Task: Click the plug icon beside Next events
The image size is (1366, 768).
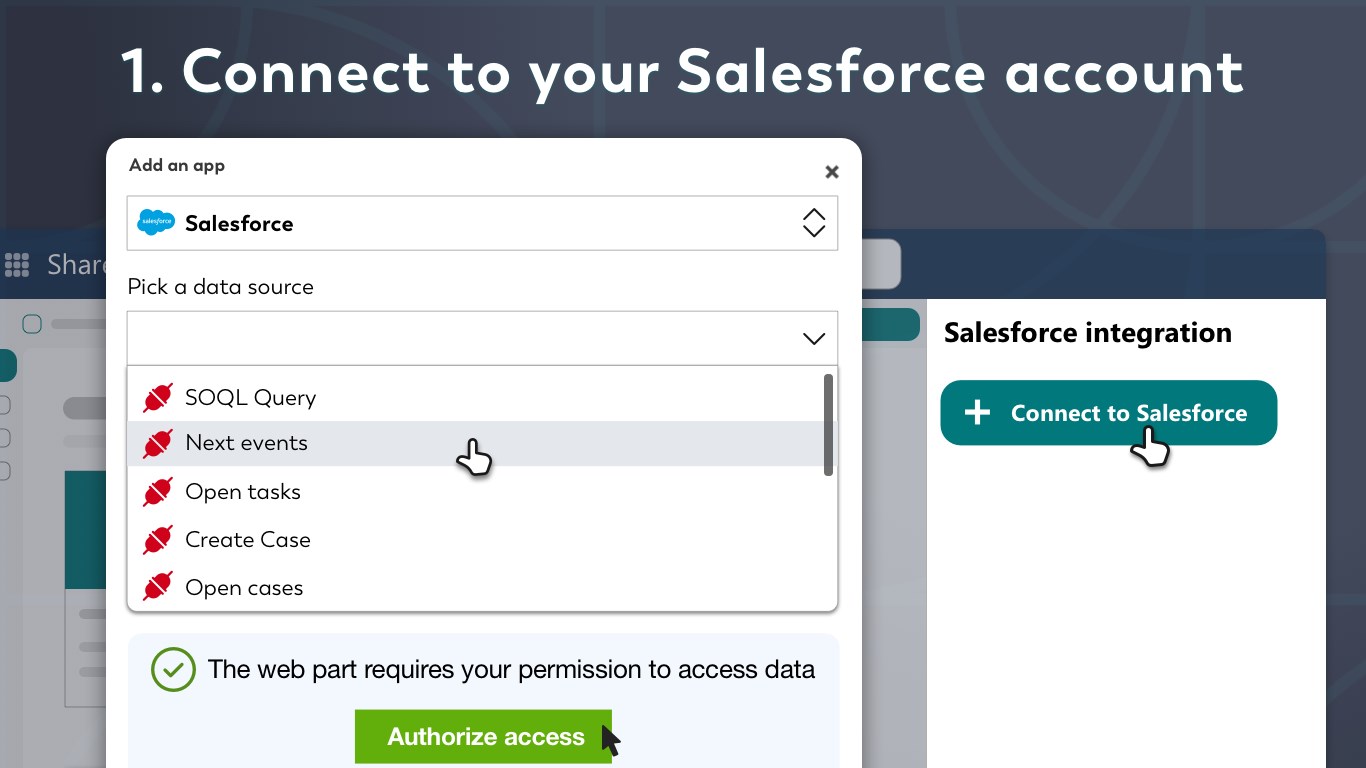Action: (158, 443)
